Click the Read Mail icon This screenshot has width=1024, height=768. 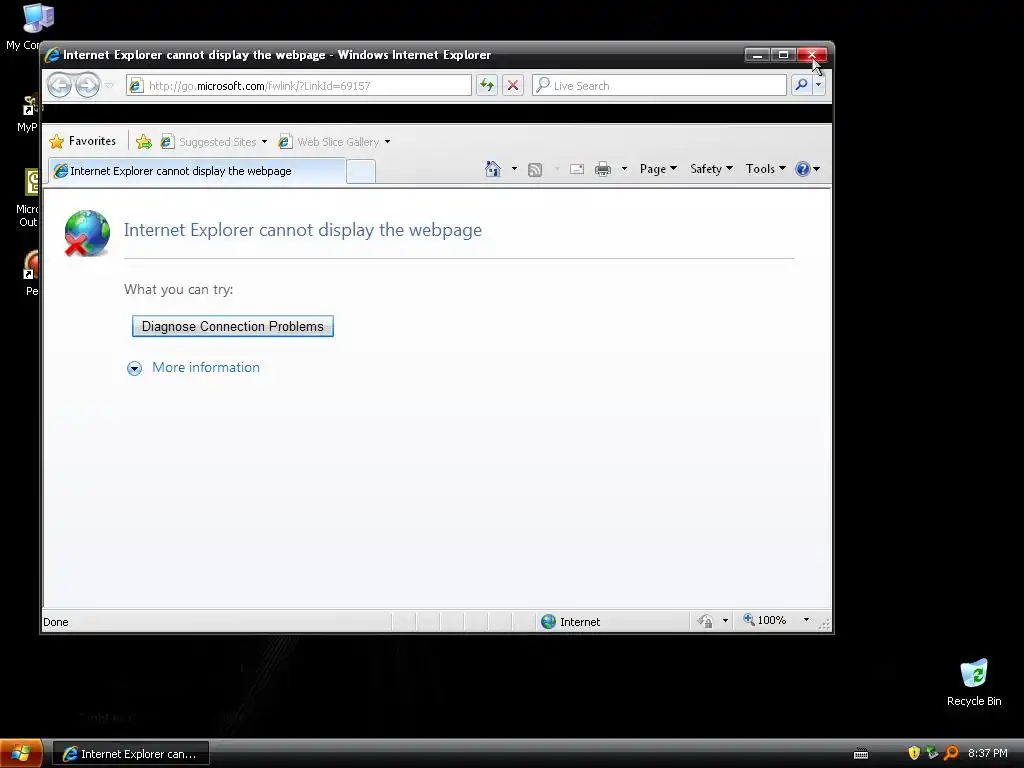point(577,169)
